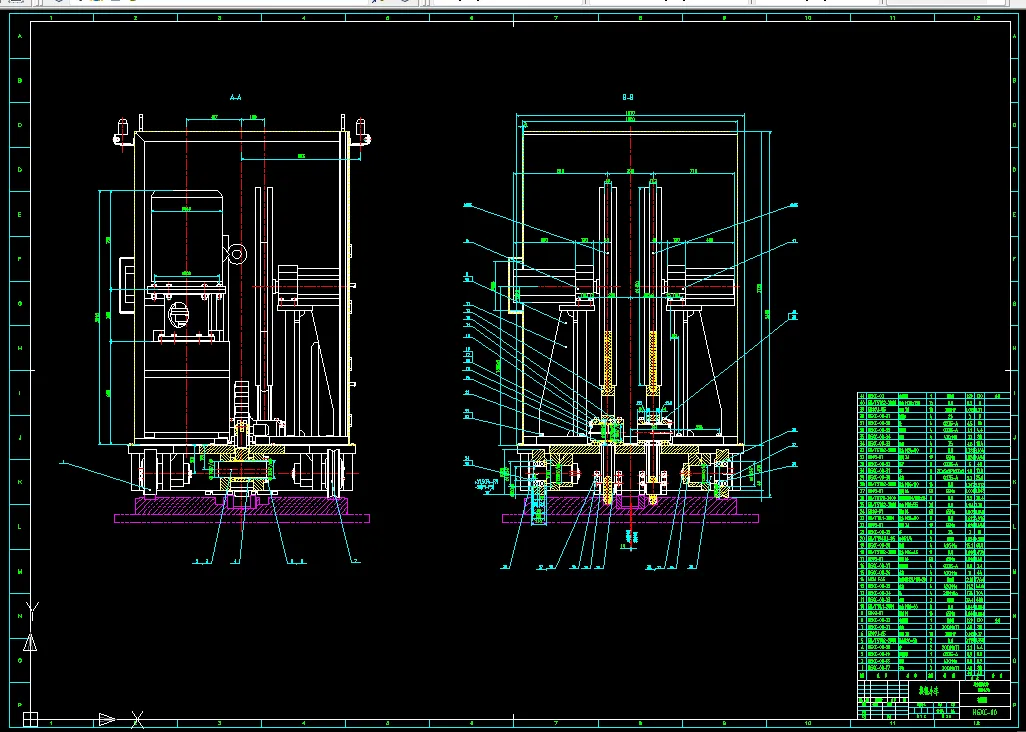Select the magenta base plate under section A-A
The height and width of the screenshot is (732, 1026).
(242, 519)
